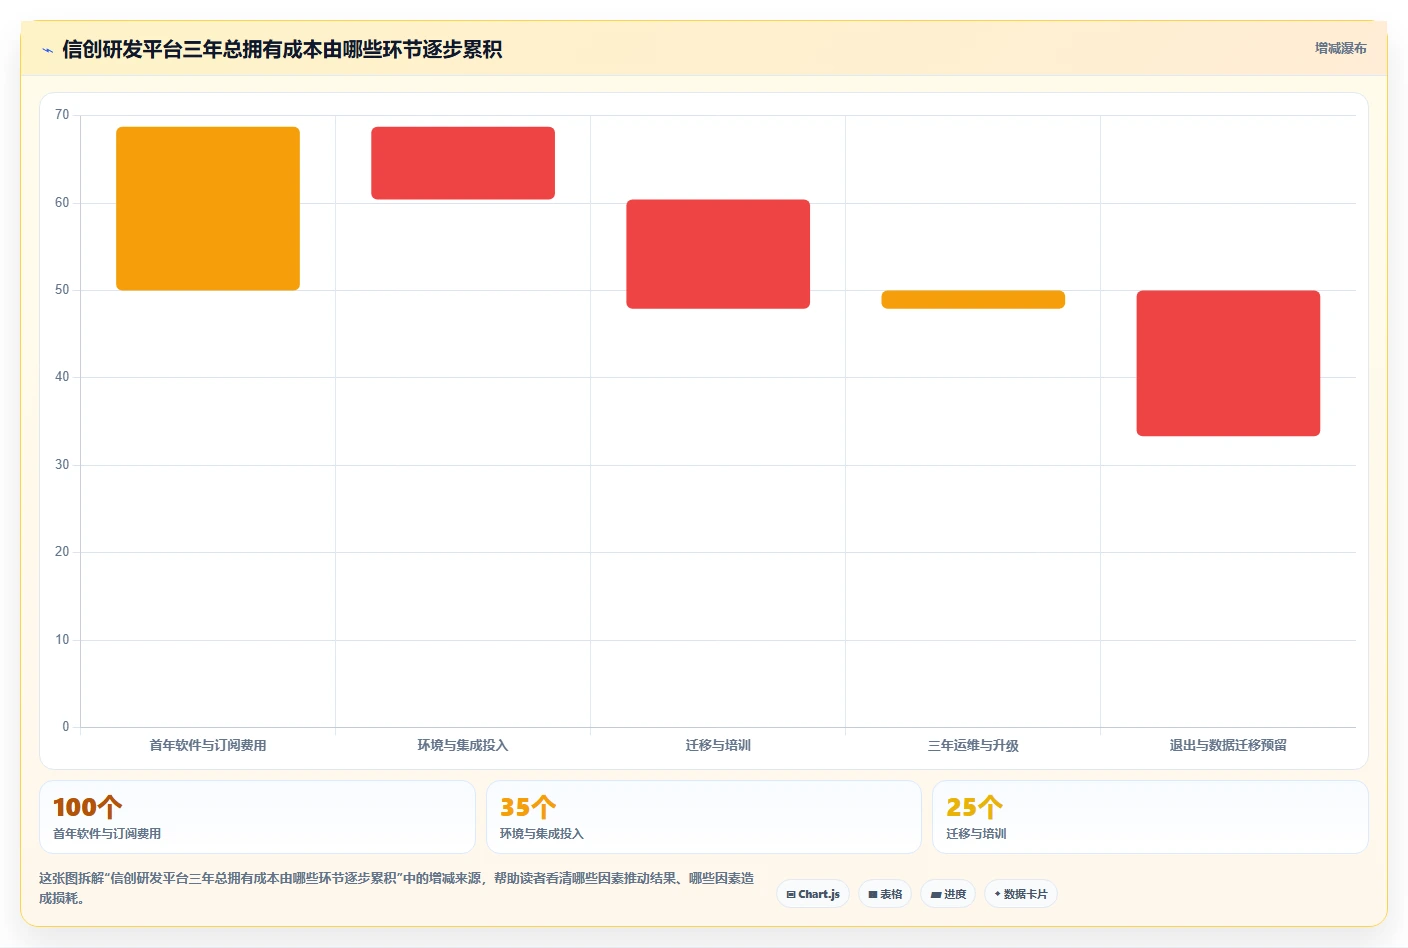Image resolution: width=1408 pixels, height=948 pixels.
Task: Click the 25个 迁移与培训 data card
Action: pyautogui.click(x=1150, y=817)
